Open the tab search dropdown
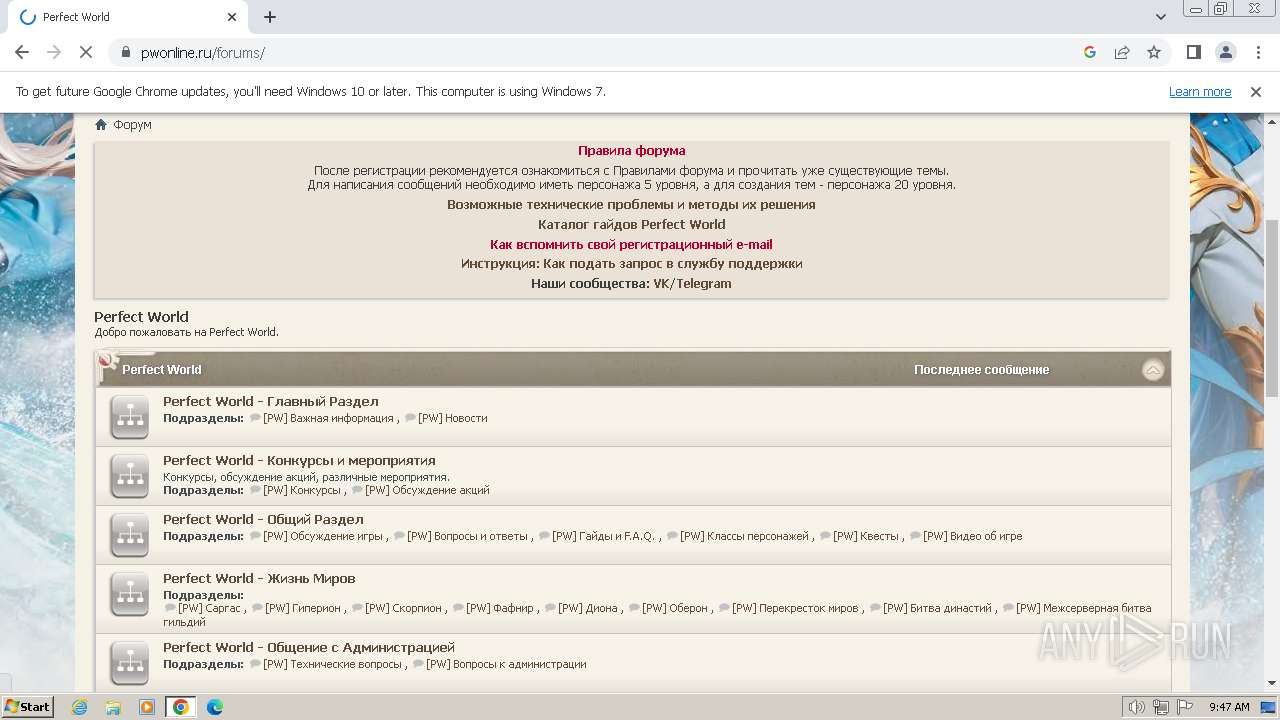 pos(1160,17)
